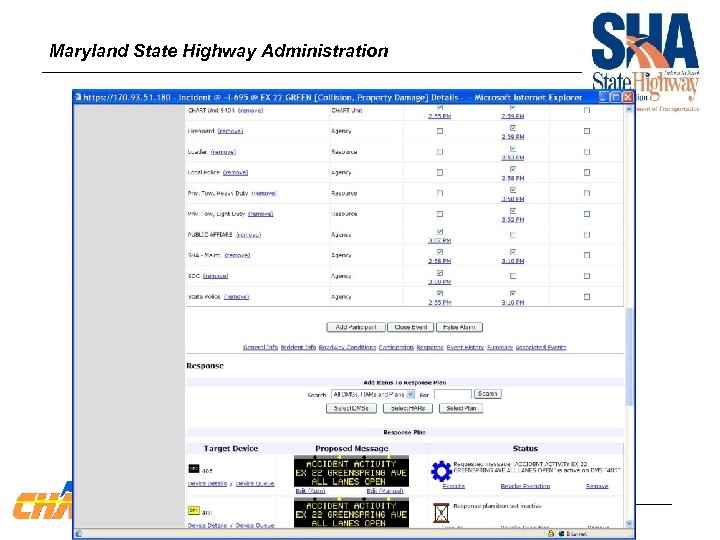The height and width of the screenshot is (540, 720).
Task: Open Device Details for DMS 405
Action: tap(208, 484)
